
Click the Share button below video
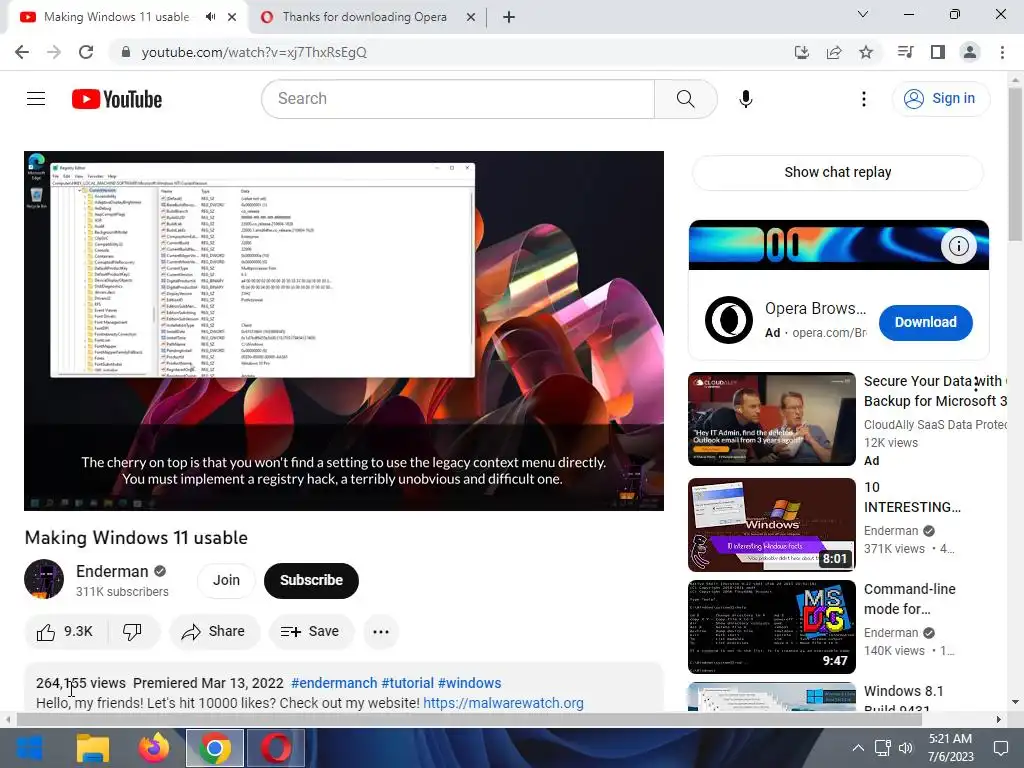pos(214,632)
